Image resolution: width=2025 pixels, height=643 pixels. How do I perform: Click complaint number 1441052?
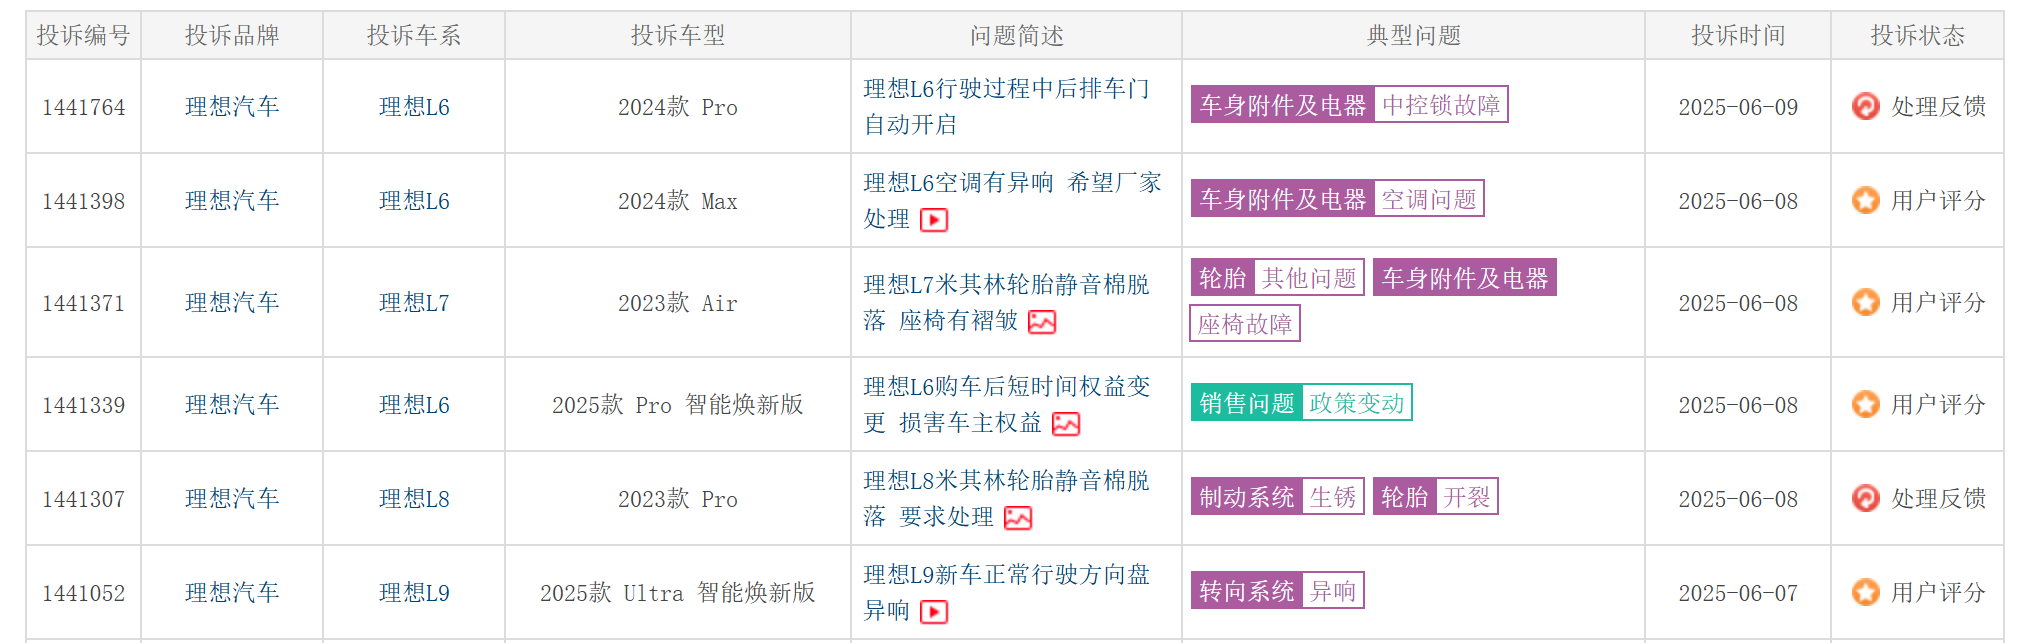coord(84,593)
